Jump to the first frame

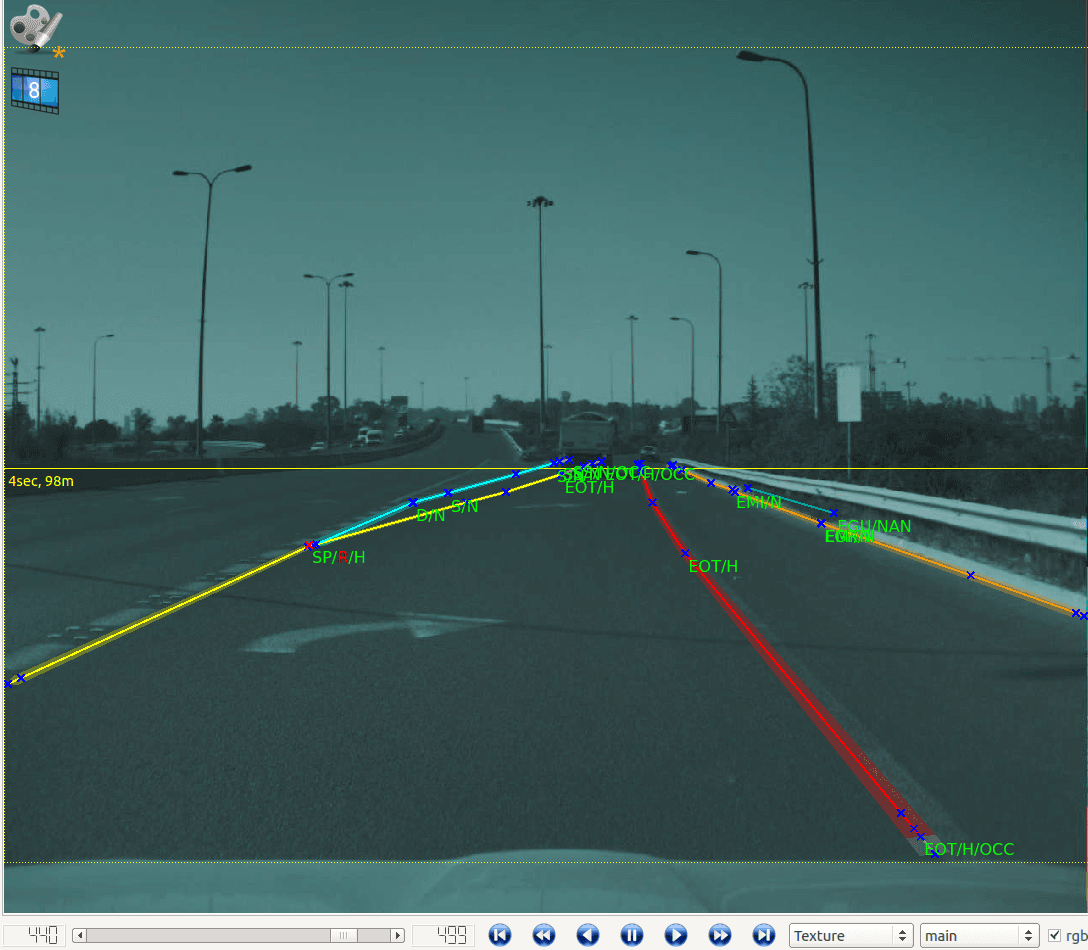[x=500, y=935]
